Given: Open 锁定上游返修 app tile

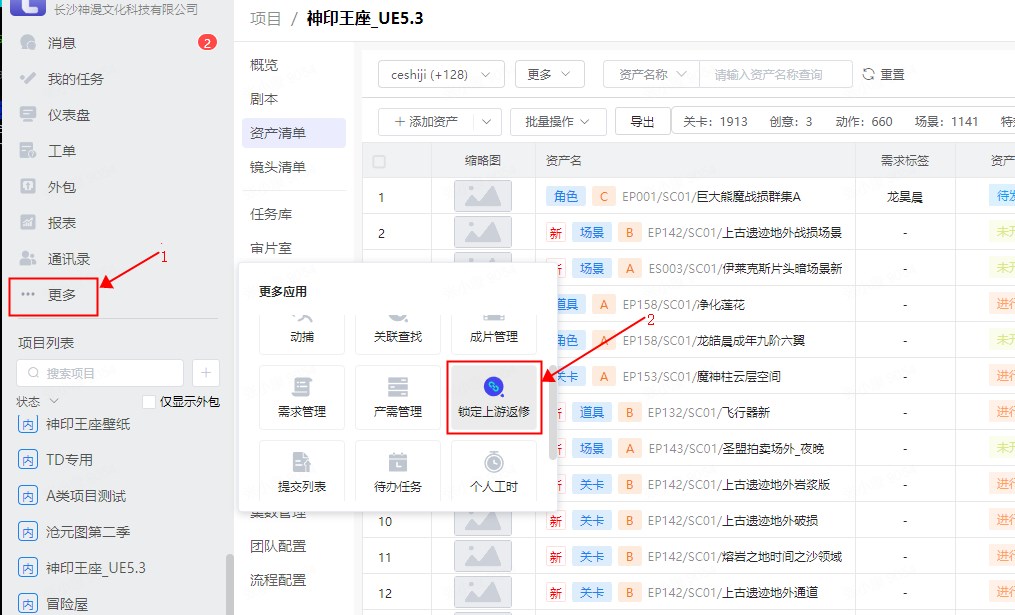Looking at the screenshot, I should coord(494,397).
